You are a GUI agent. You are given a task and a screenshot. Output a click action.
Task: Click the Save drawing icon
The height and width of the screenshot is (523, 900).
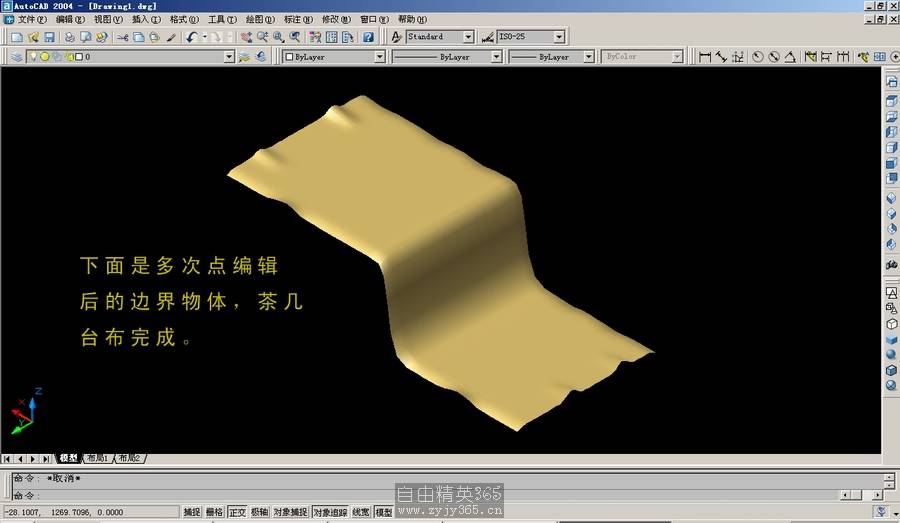[x=48, y=37]
